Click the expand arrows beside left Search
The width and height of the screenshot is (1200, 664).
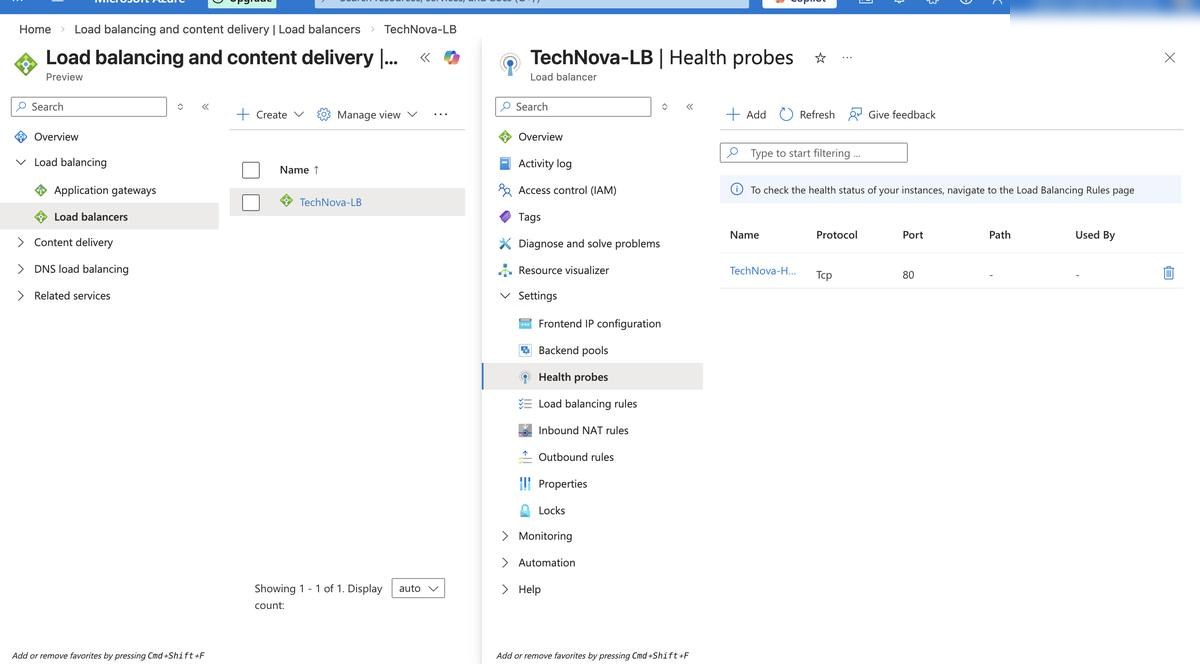pos(180,107)
